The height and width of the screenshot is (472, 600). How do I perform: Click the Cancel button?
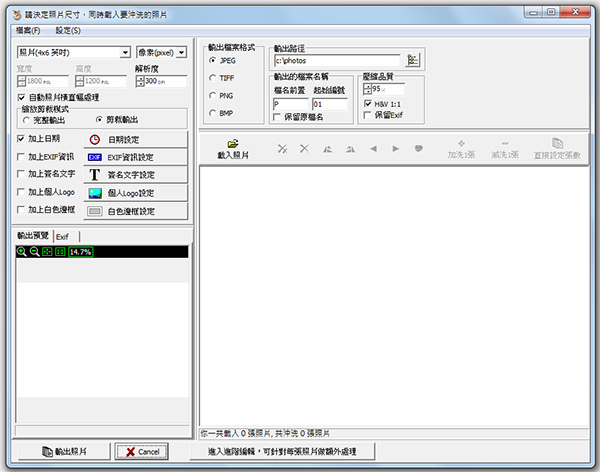click(142, 452)
